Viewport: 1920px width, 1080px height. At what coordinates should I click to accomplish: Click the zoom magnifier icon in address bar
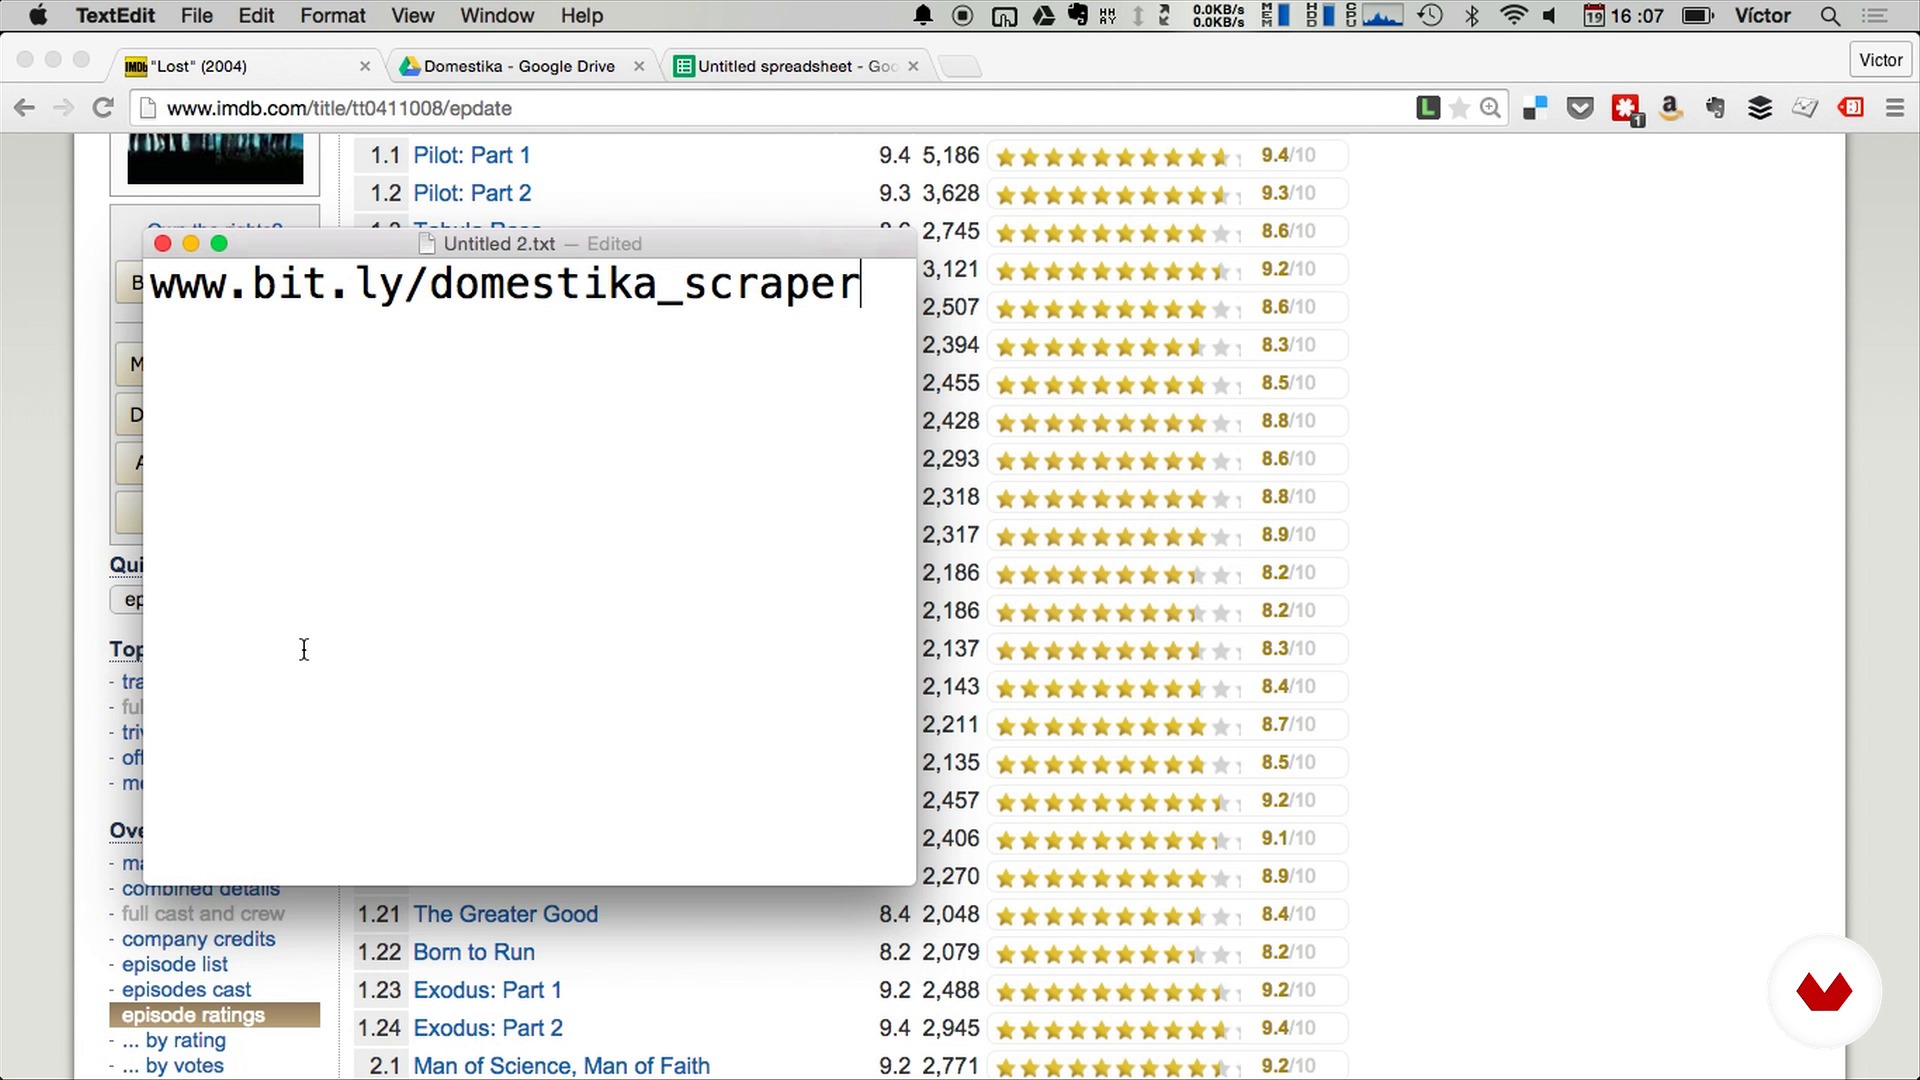[x=1490, y=108]
